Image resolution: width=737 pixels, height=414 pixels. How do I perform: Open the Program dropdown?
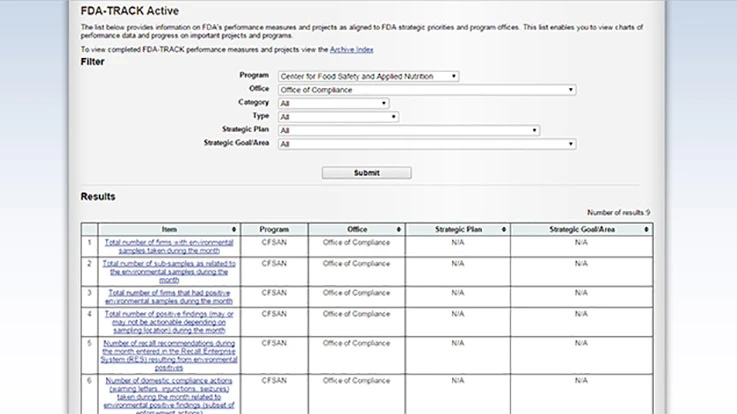point(370,76)
